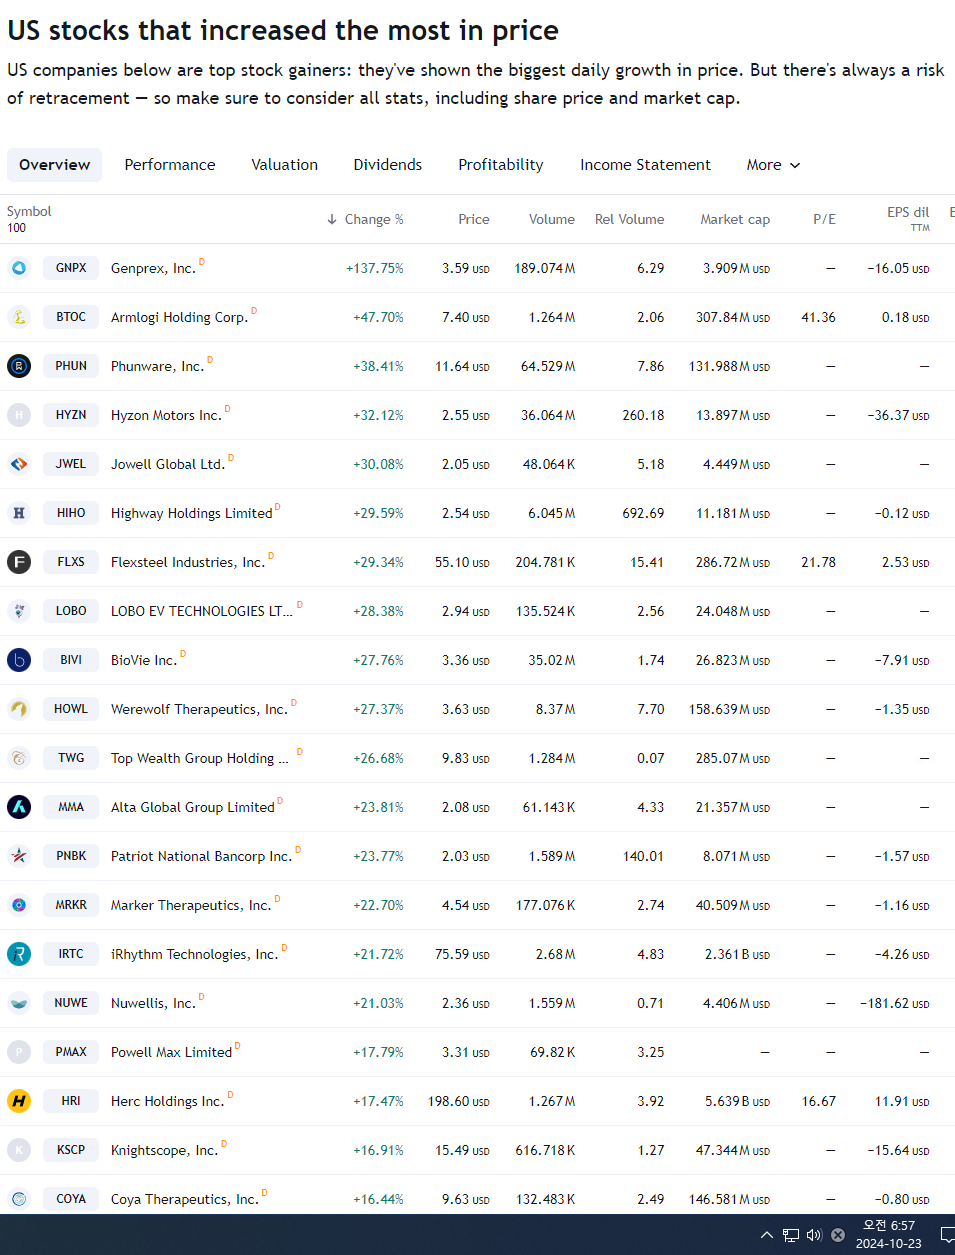The width and height of the screenshot is (955, 1255).
Task: Click the Highway Holdings logo icon
Action: point(19,513)
